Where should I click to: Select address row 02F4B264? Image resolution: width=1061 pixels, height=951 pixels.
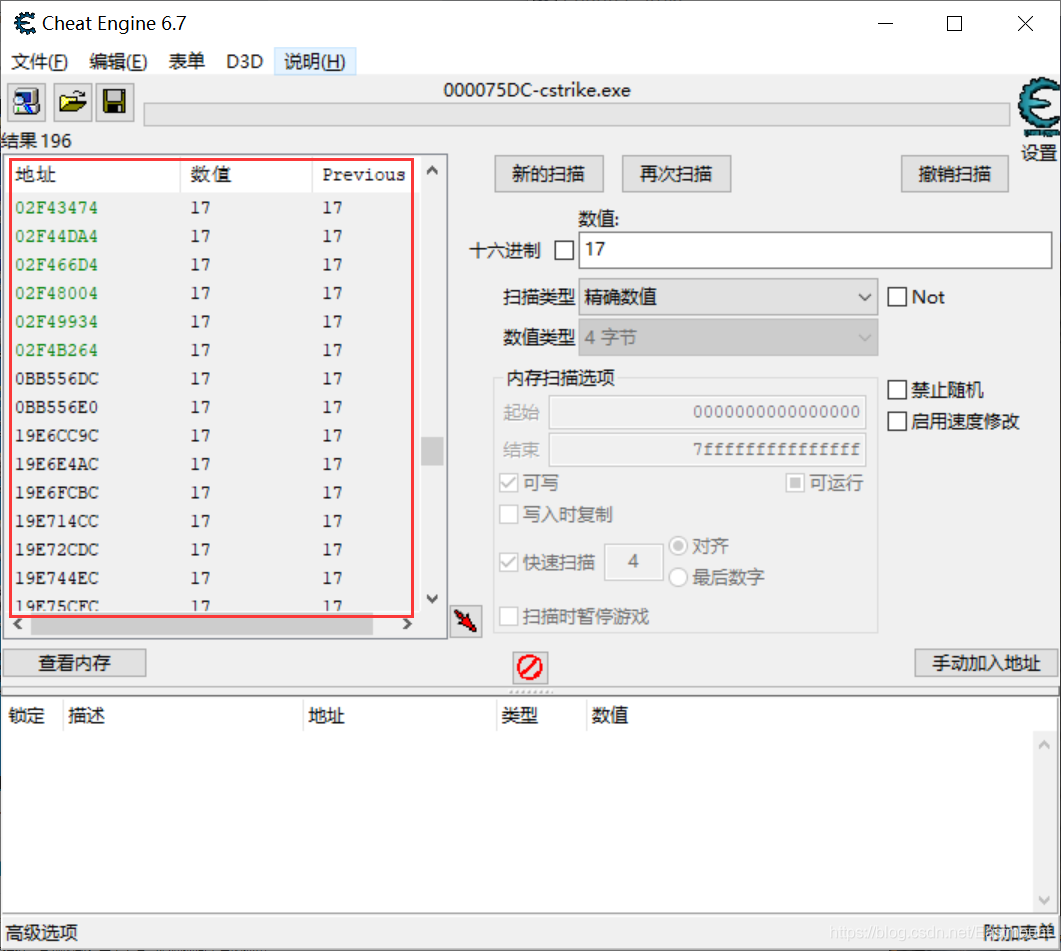point(211,350)
